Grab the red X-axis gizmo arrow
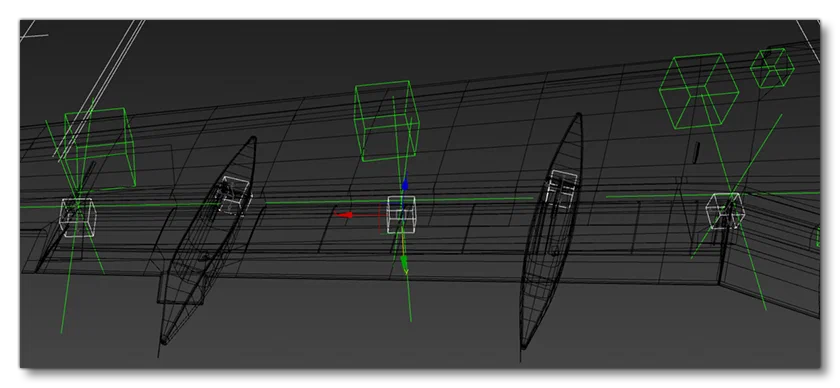The image size is (840, 388). (x=343, y=215)
